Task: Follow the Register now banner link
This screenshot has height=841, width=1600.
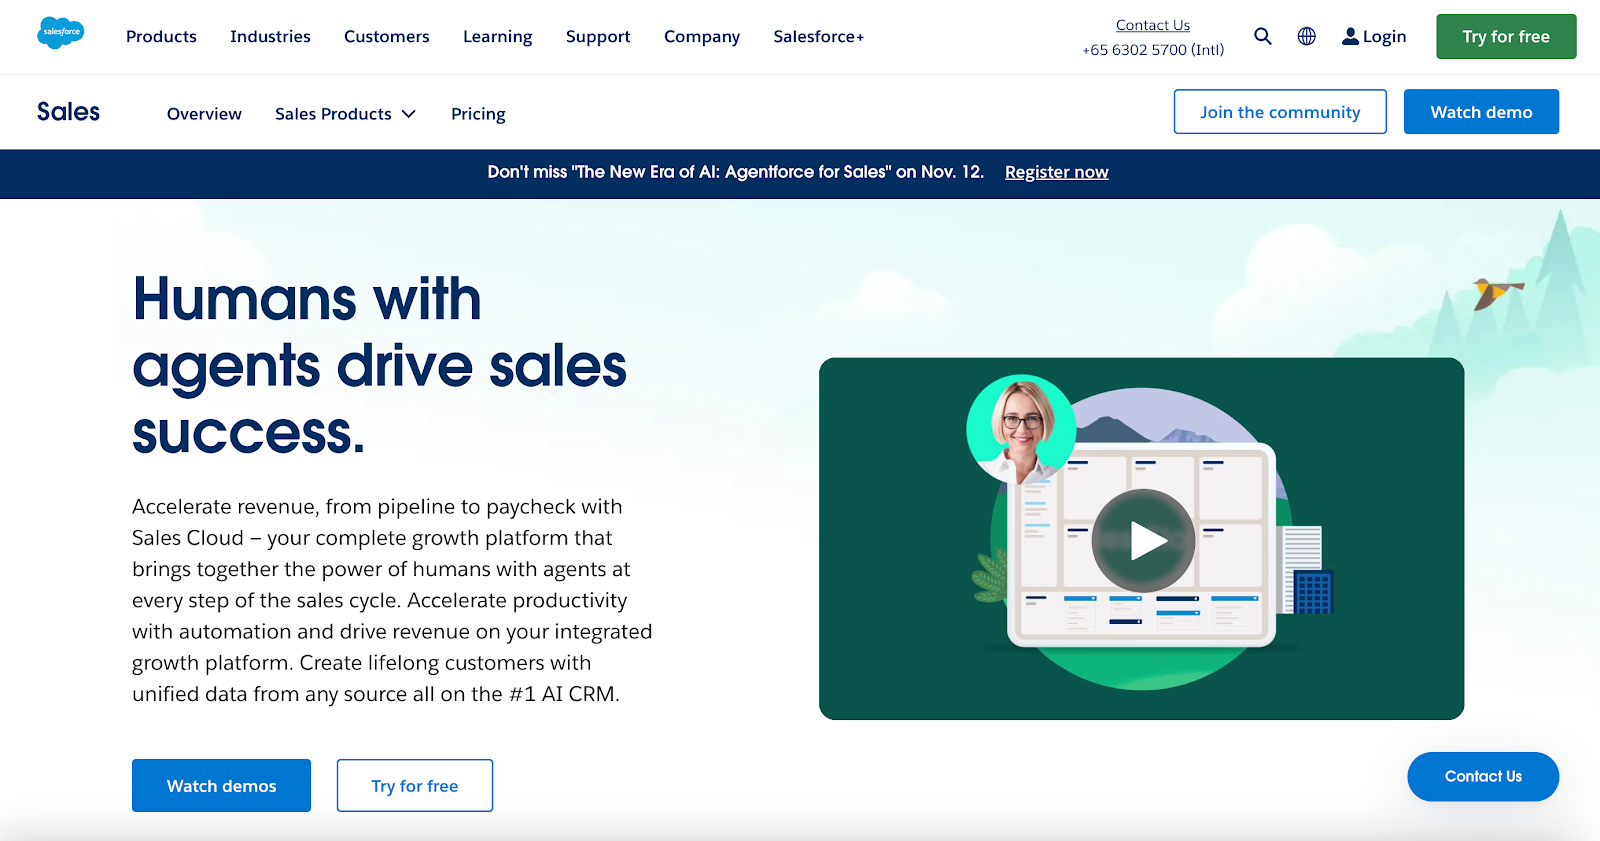Action: [1056, 172]
